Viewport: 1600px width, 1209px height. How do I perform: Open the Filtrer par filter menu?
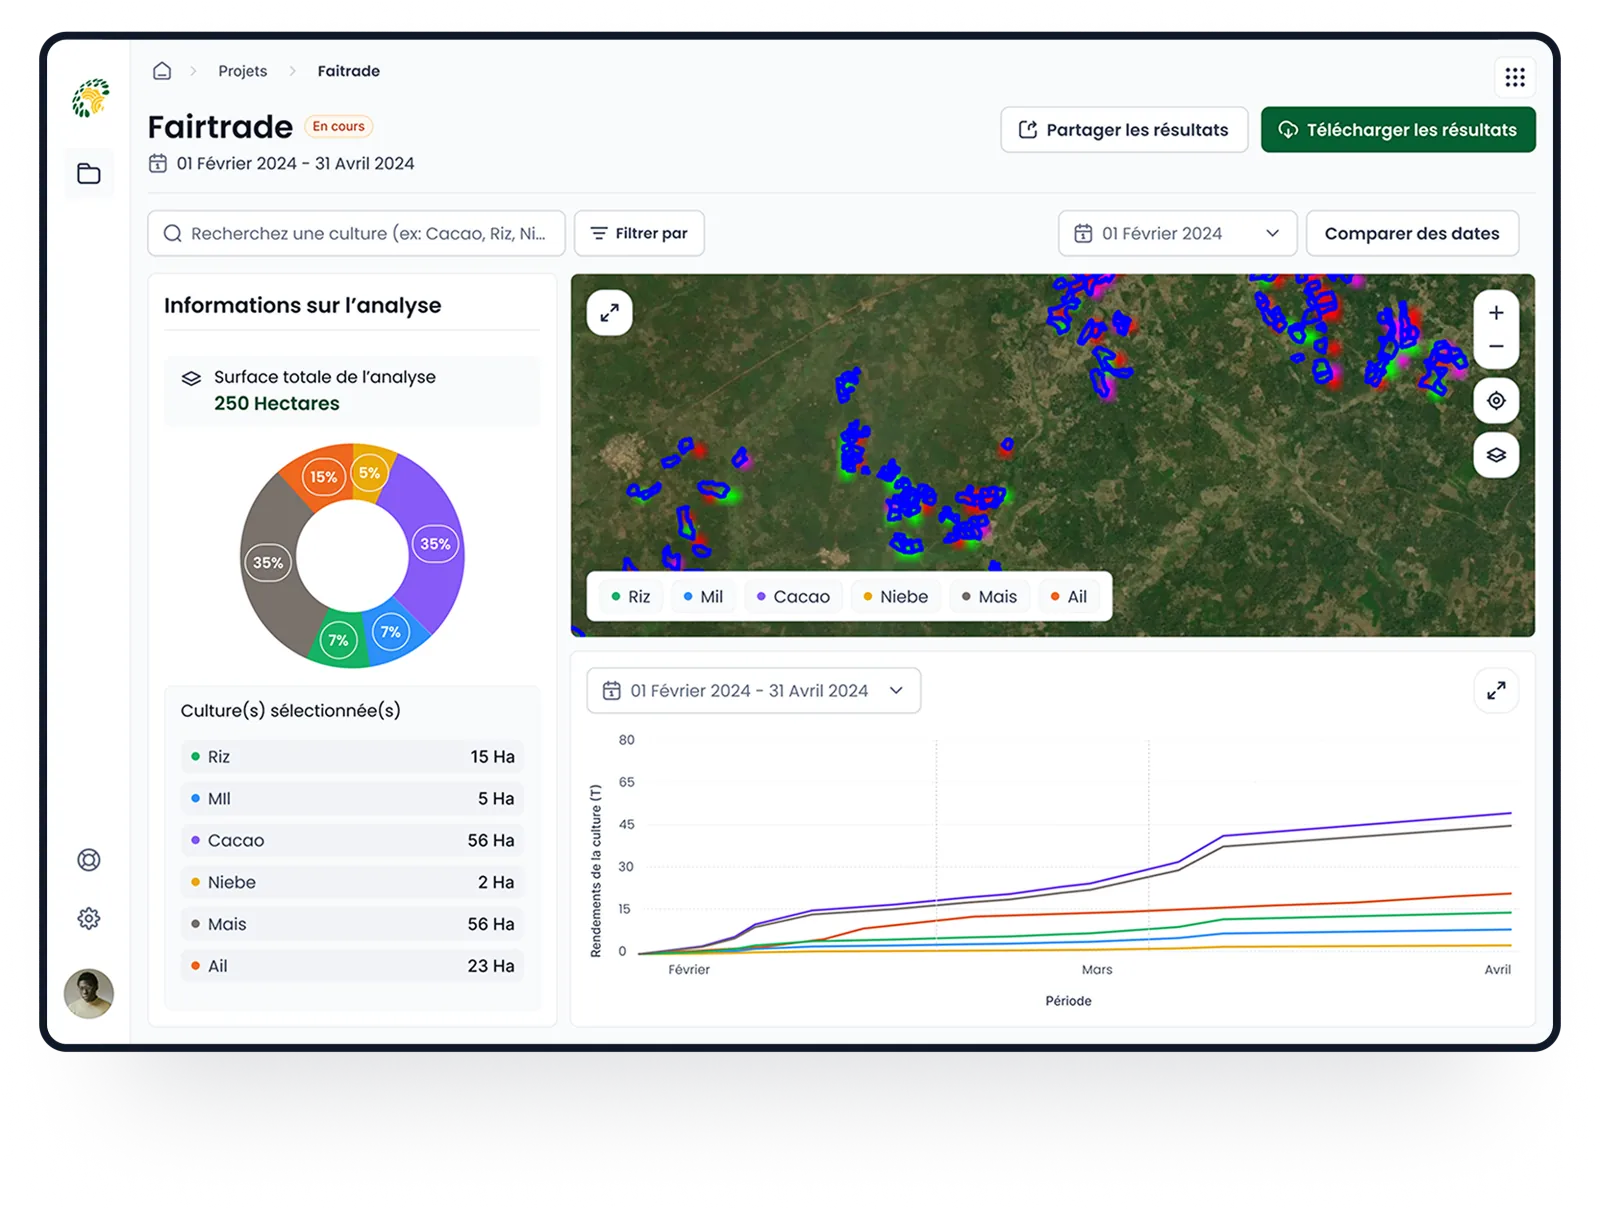(x=639, y=233)
